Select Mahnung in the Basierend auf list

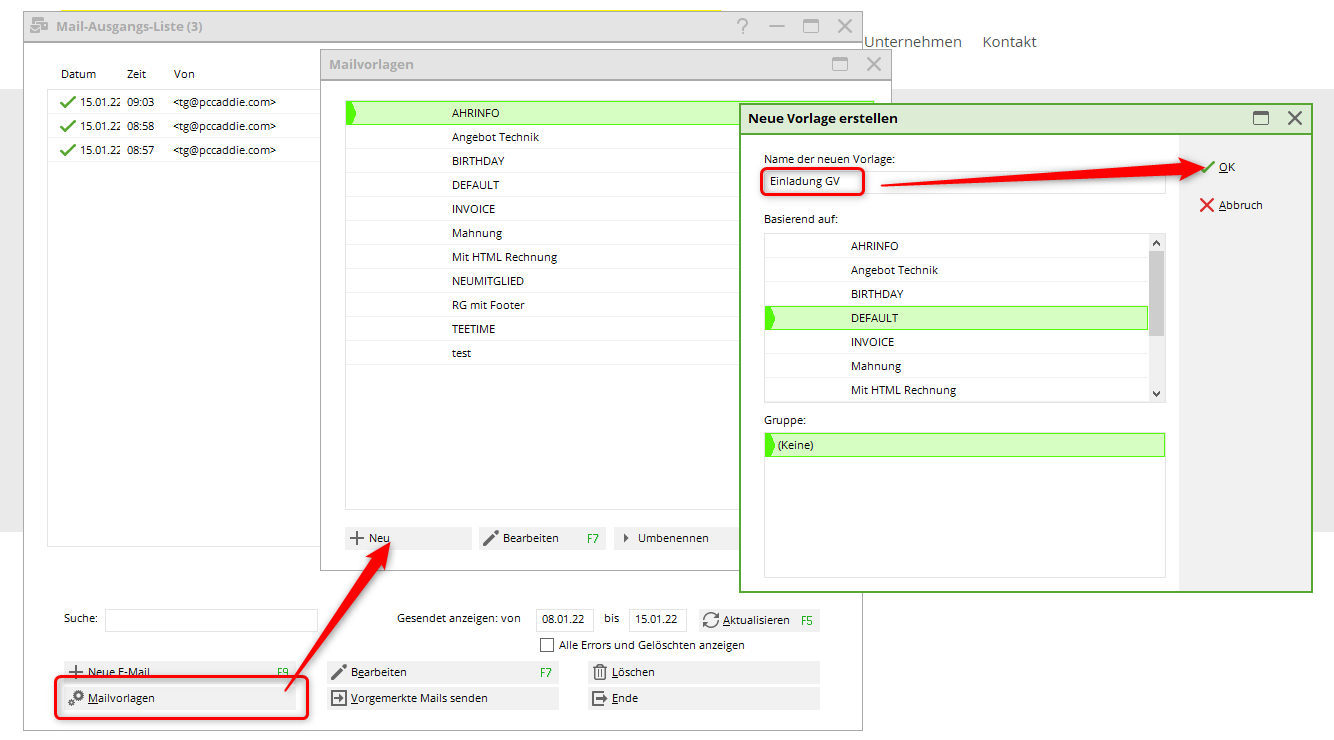pos(957,366)
